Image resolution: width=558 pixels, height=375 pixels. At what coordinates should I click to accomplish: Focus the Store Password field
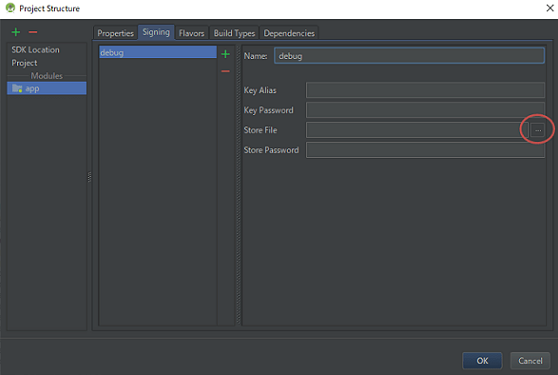(x=425, y=150)
